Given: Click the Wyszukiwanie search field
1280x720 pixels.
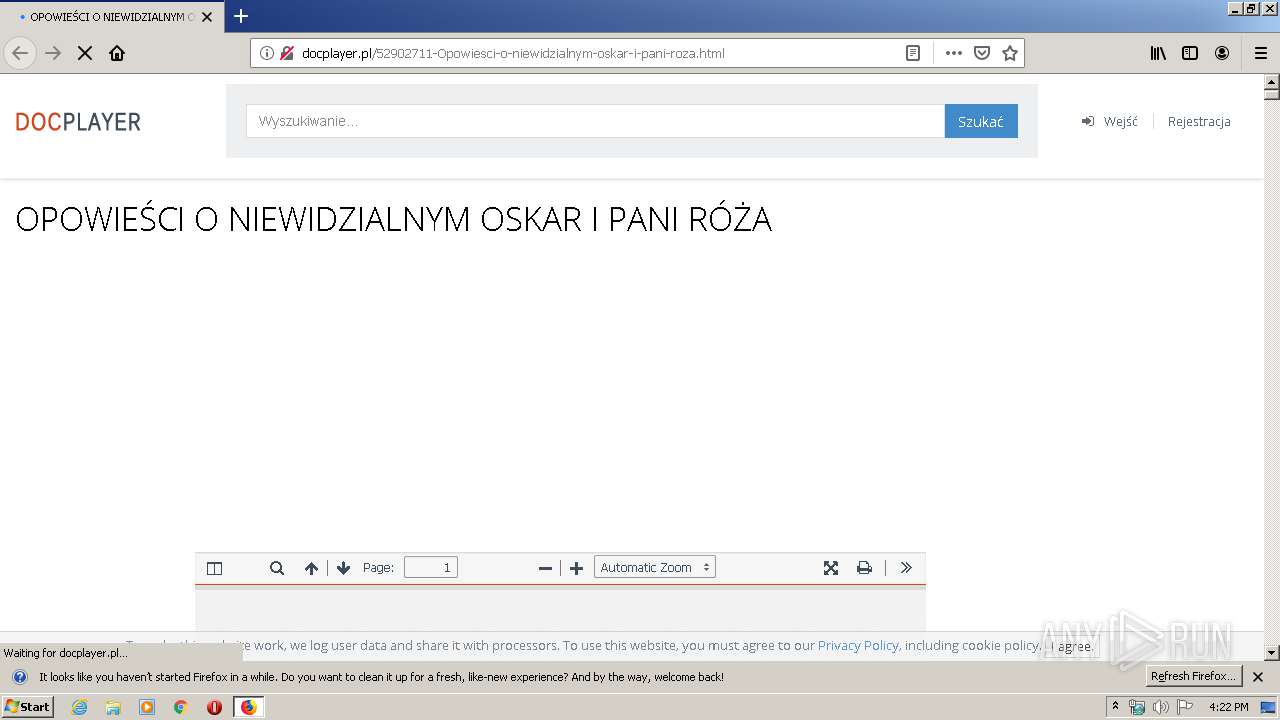Looking at the screenshot, I should click(595, 121).
